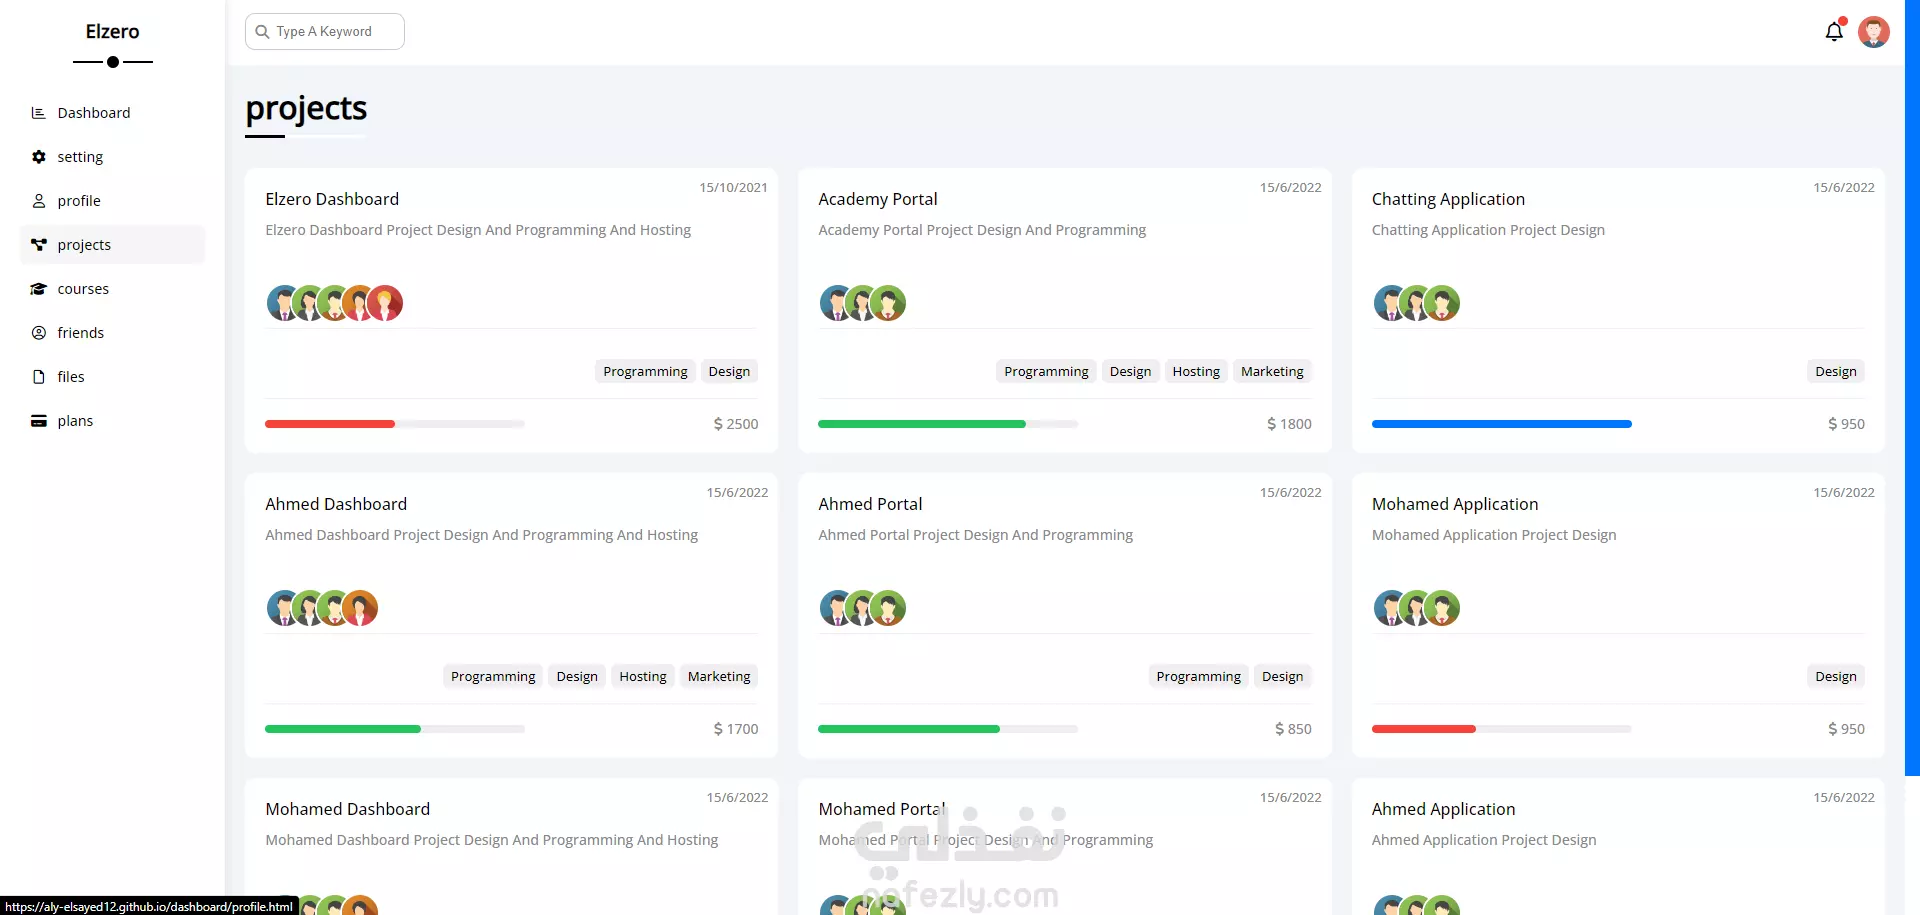Viewport: 1920px width, 915px height.
Task: Click the 15/10/2021 date
Action: [733, 187]
